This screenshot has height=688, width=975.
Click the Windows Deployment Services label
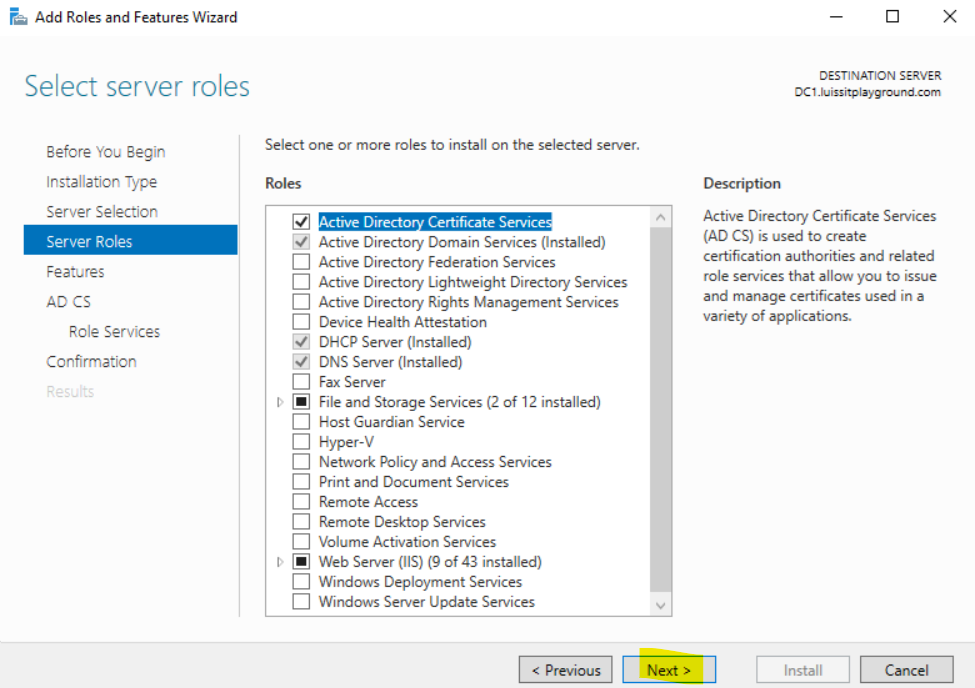pyautogui.click(x=420, y=582)
